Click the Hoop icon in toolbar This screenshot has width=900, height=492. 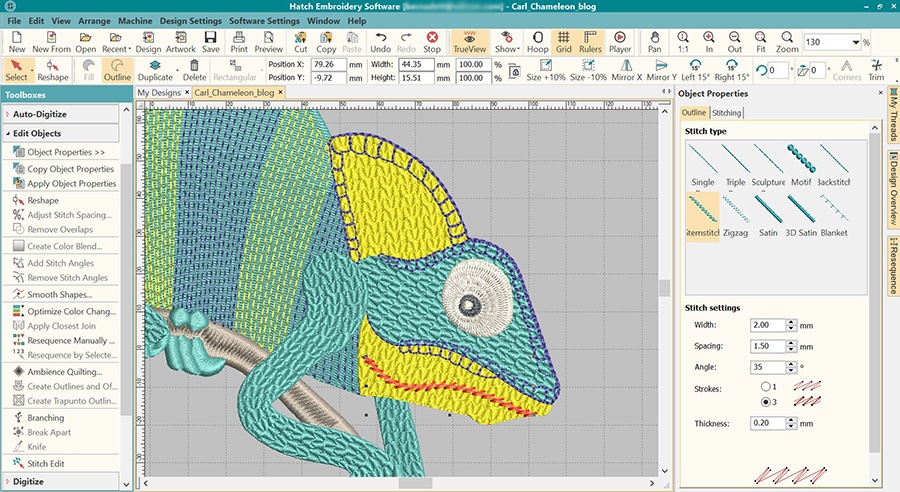pyautogui.click(x=537, y=41)
